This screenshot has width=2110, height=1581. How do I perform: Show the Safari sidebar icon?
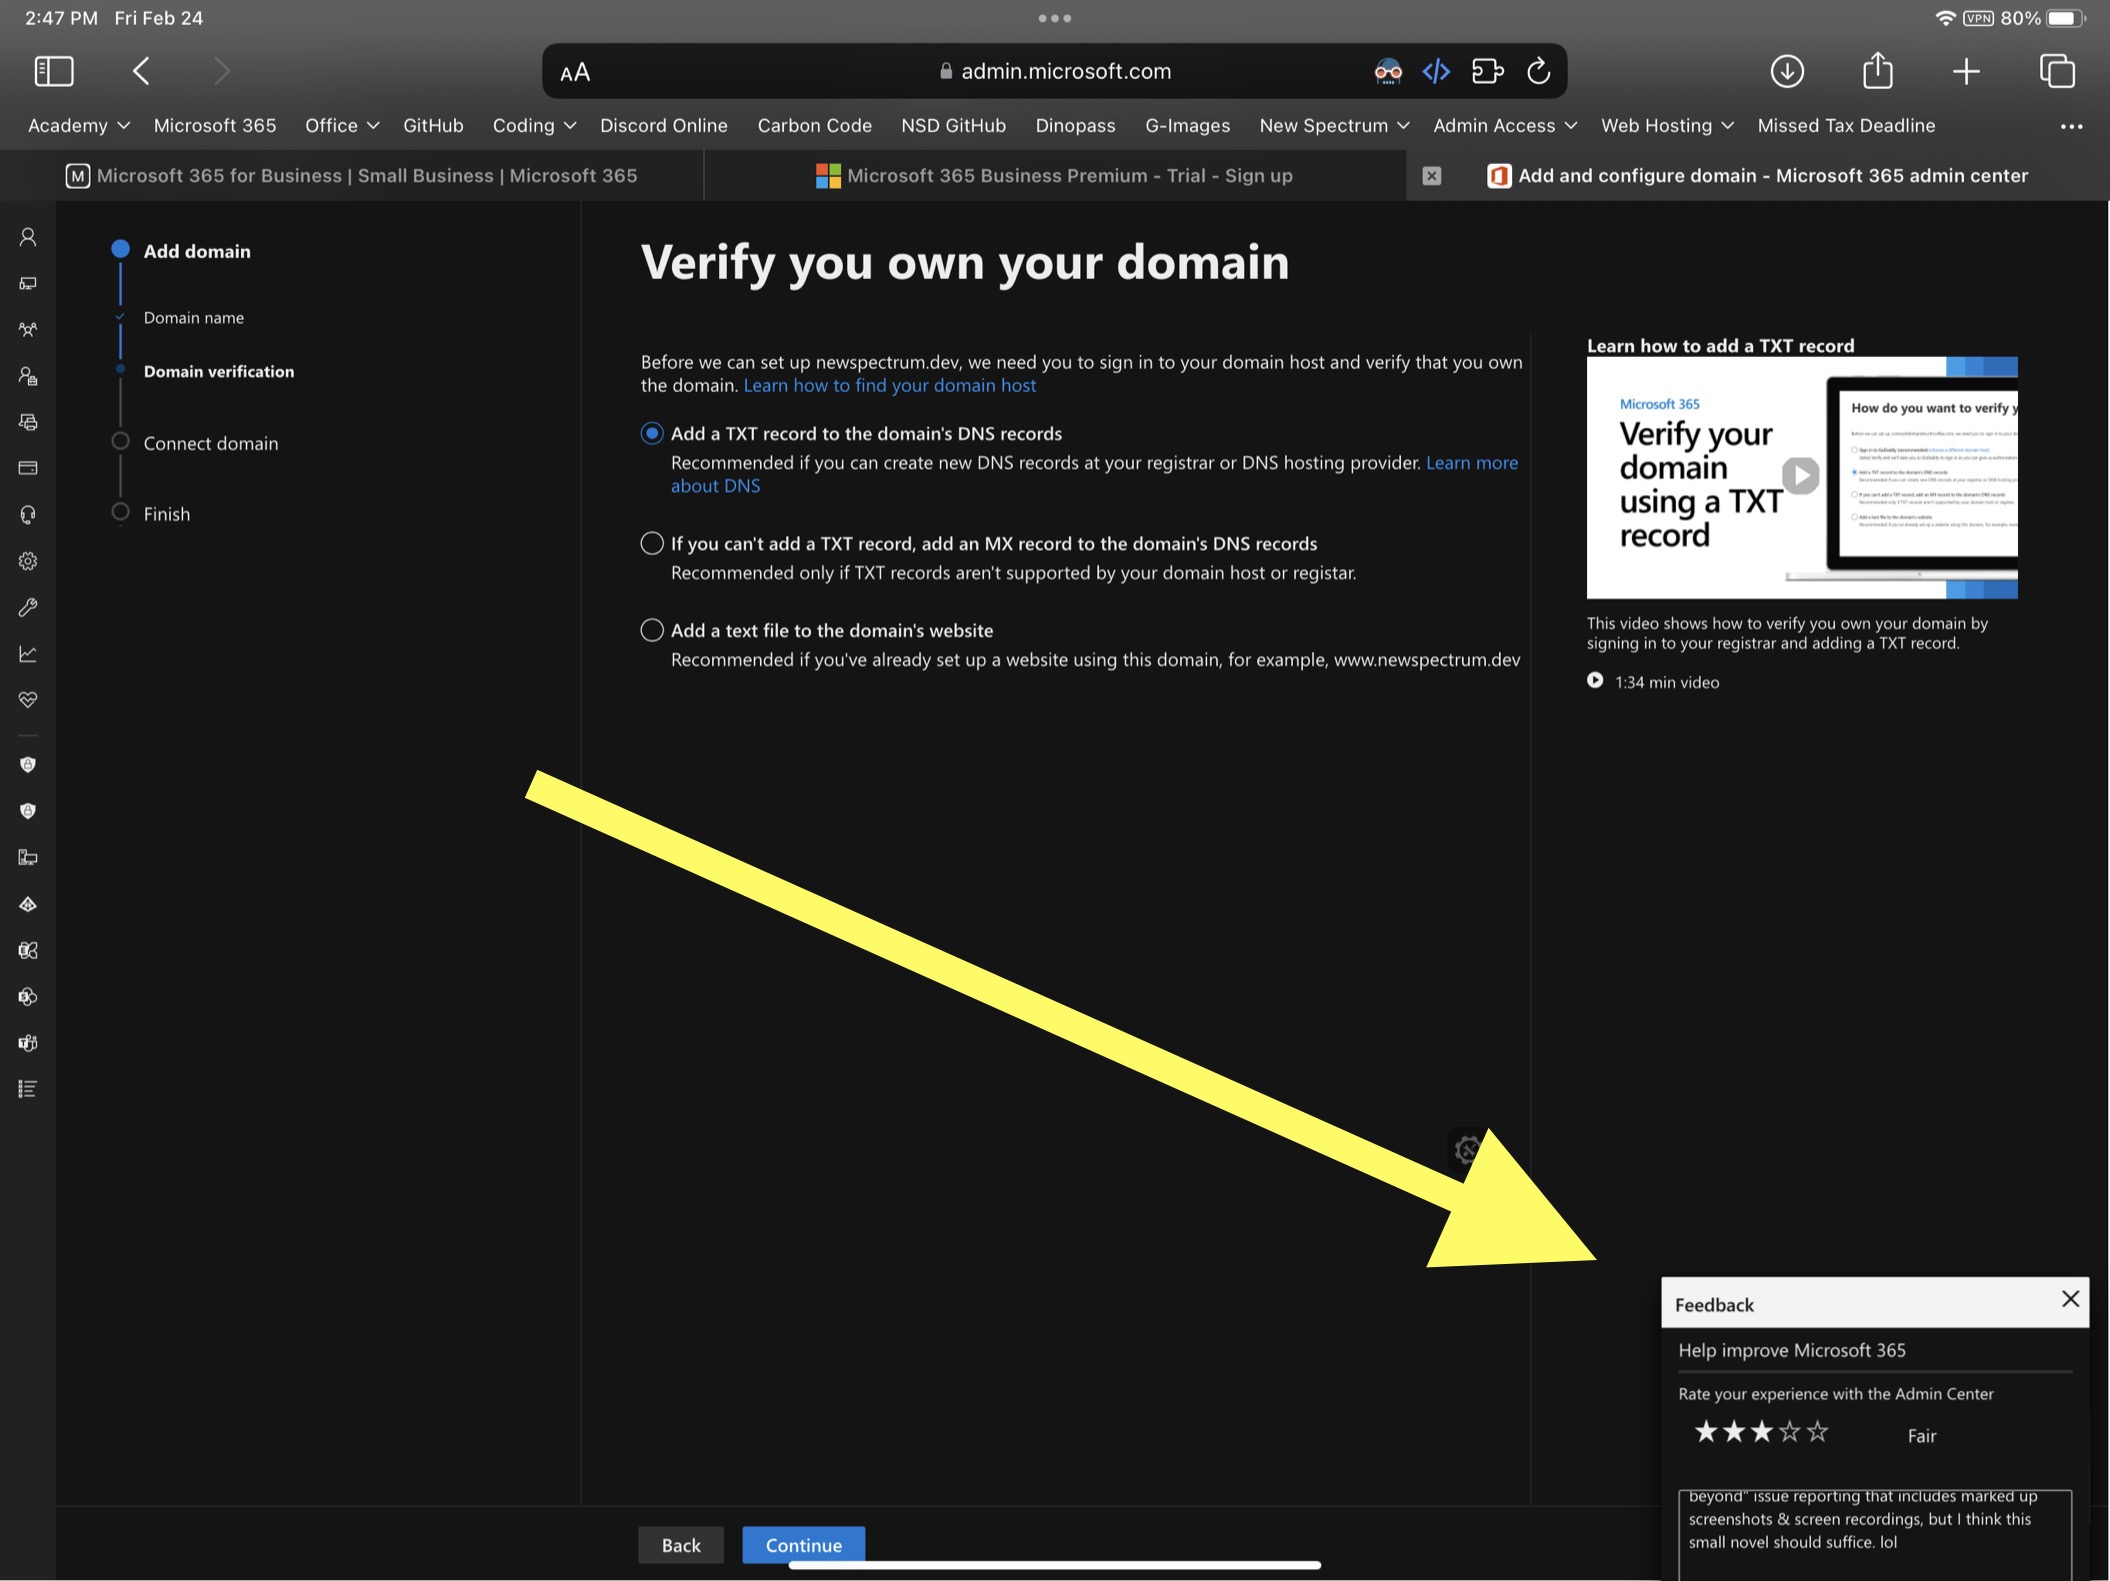pyautogui.click(x=54, y=71)
